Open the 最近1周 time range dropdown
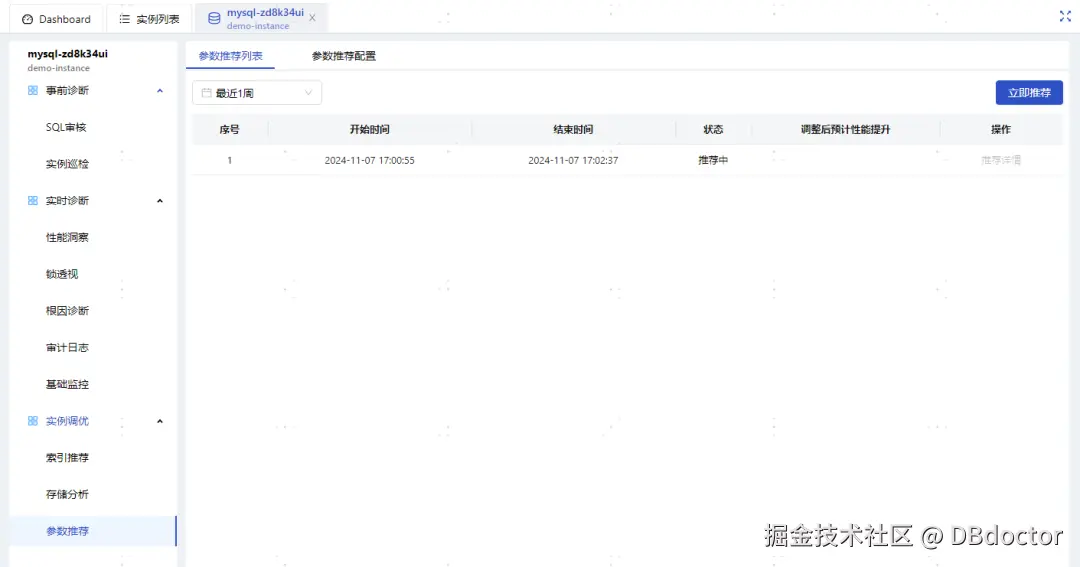 (257, 93)
